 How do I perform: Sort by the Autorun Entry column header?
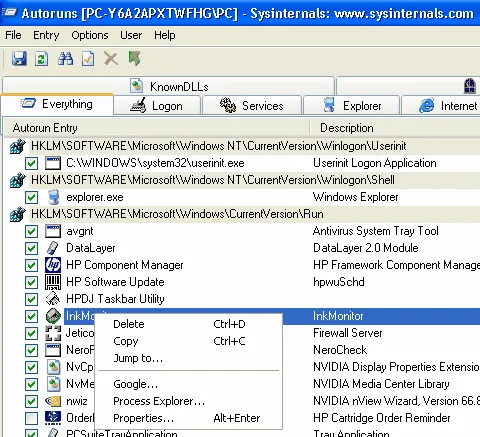(157, 128)
